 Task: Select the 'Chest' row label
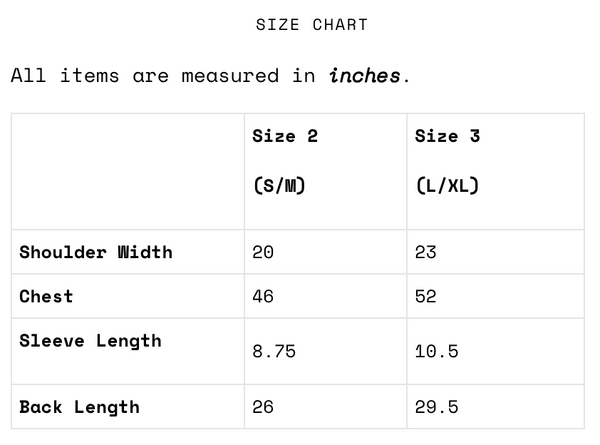coord(46,296)
